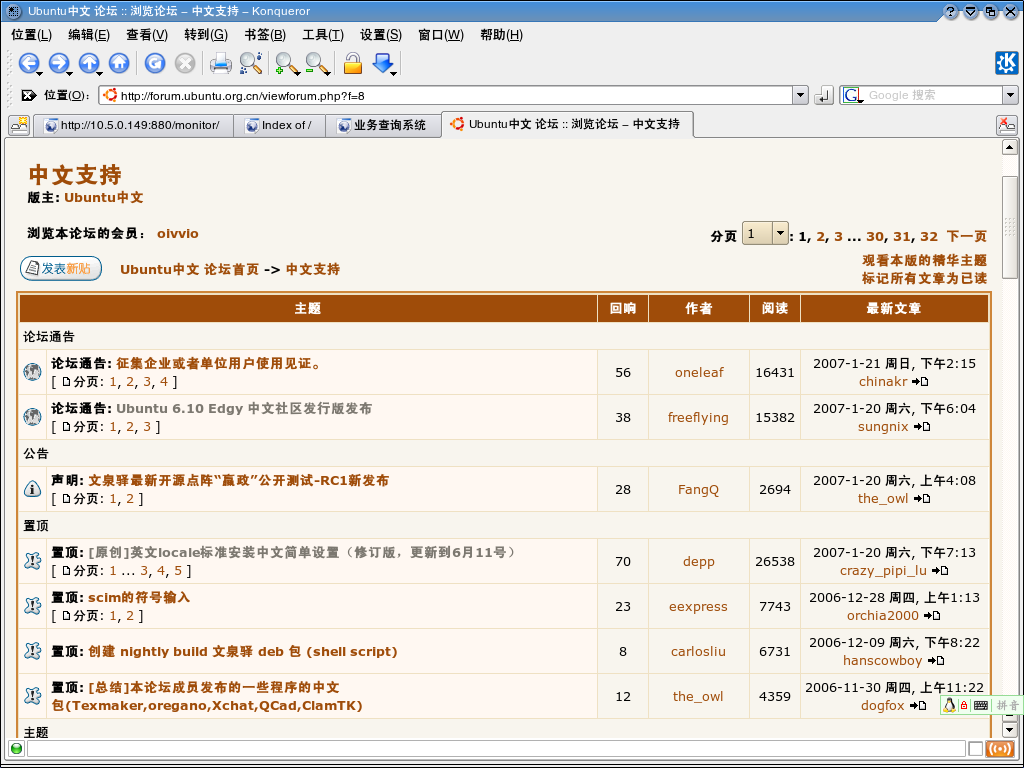Viewport: 1024px width, 768px height.
Task: Click the greyed Stop loading icon
Action: (x=185, y=63)
